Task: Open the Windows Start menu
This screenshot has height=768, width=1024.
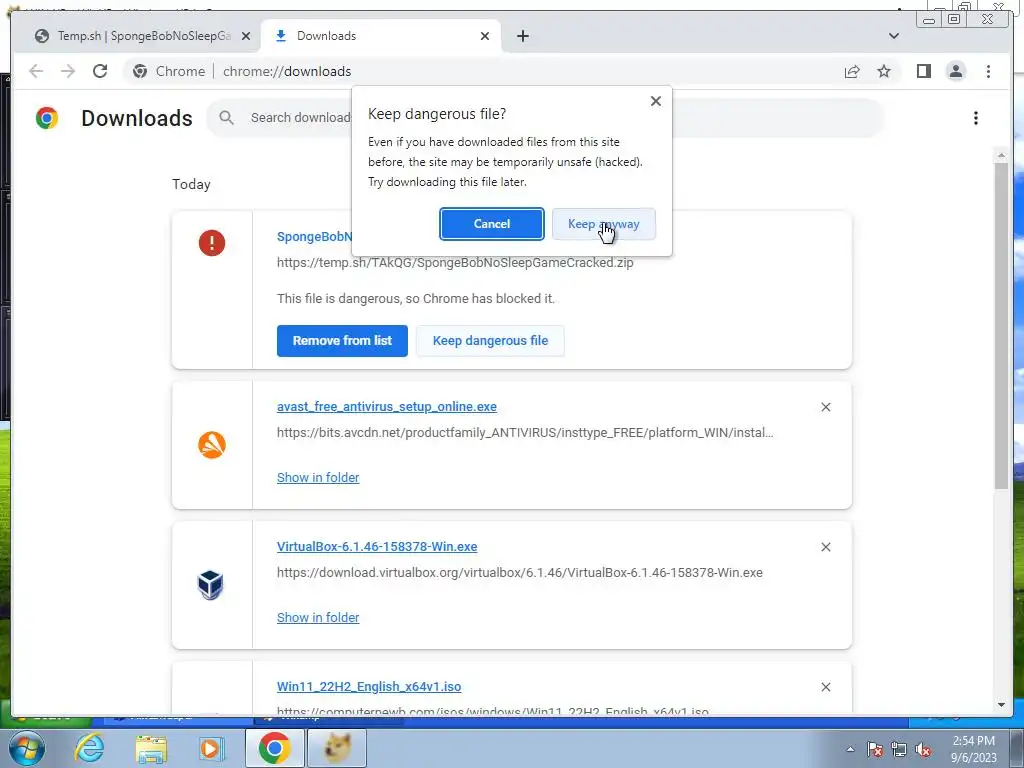Action: tap(26, 748)
